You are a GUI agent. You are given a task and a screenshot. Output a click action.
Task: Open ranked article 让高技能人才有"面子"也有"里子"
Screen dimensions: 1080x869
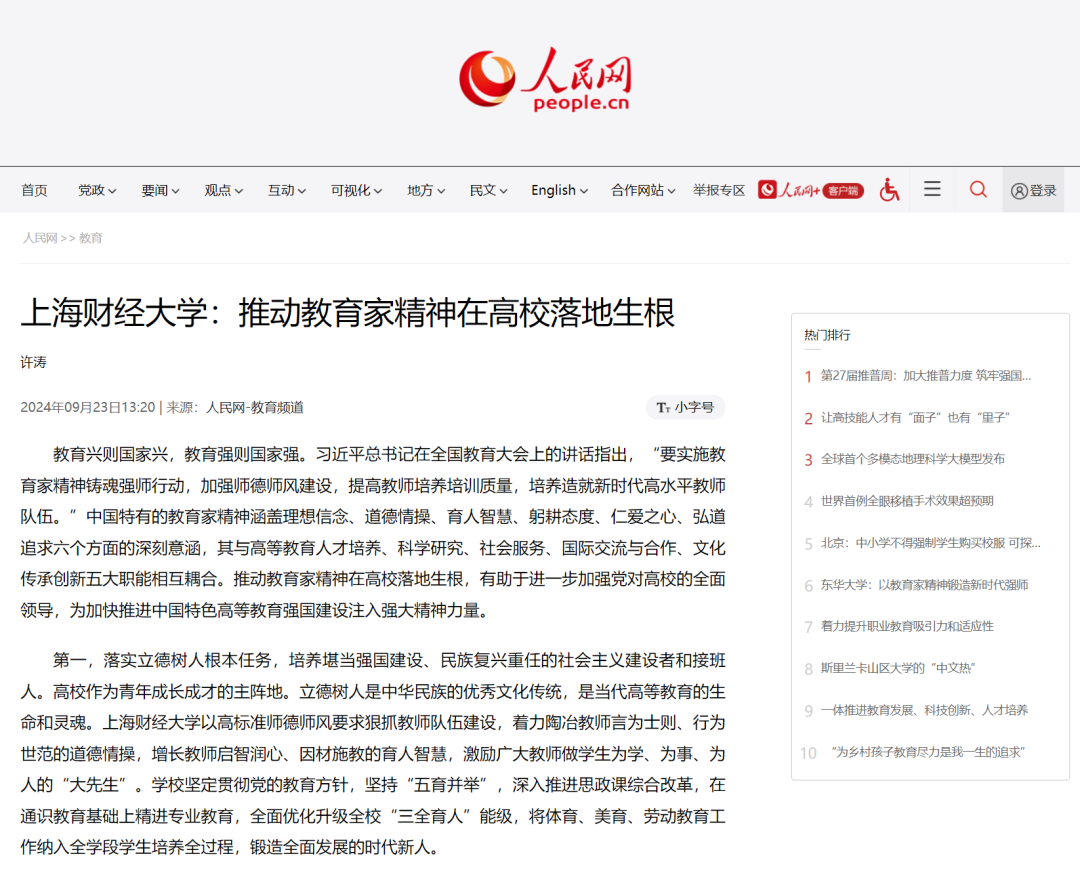click(915, 417)
